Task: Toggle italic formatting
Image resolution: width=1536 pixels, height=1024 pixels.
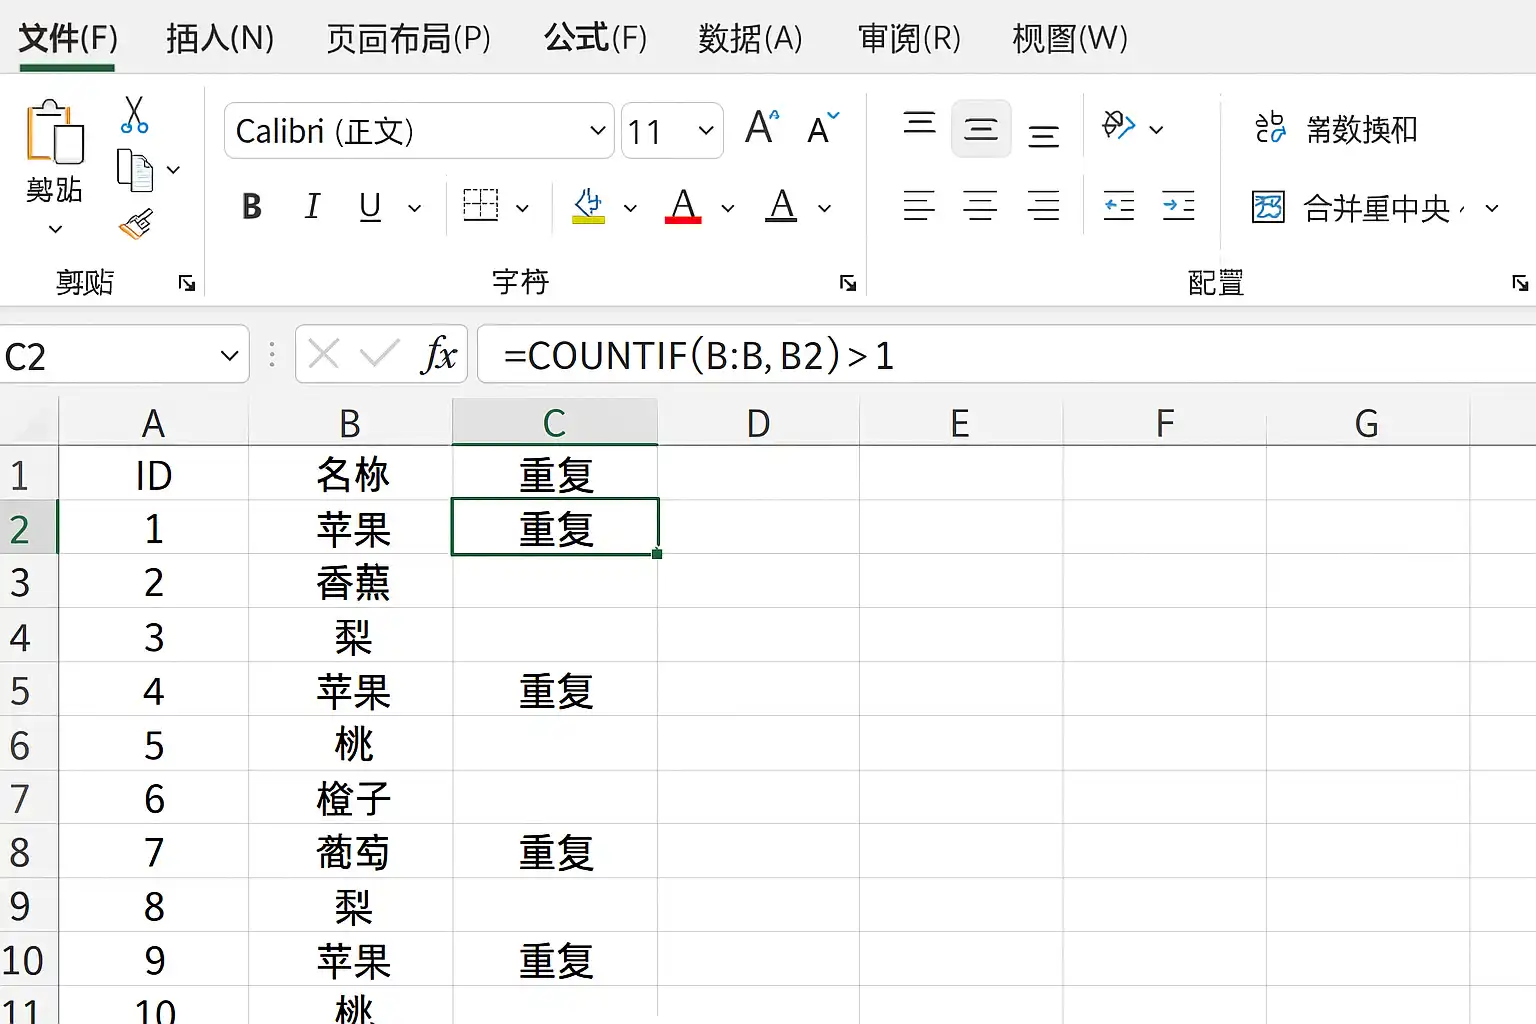Action: [x=312, y=206]
